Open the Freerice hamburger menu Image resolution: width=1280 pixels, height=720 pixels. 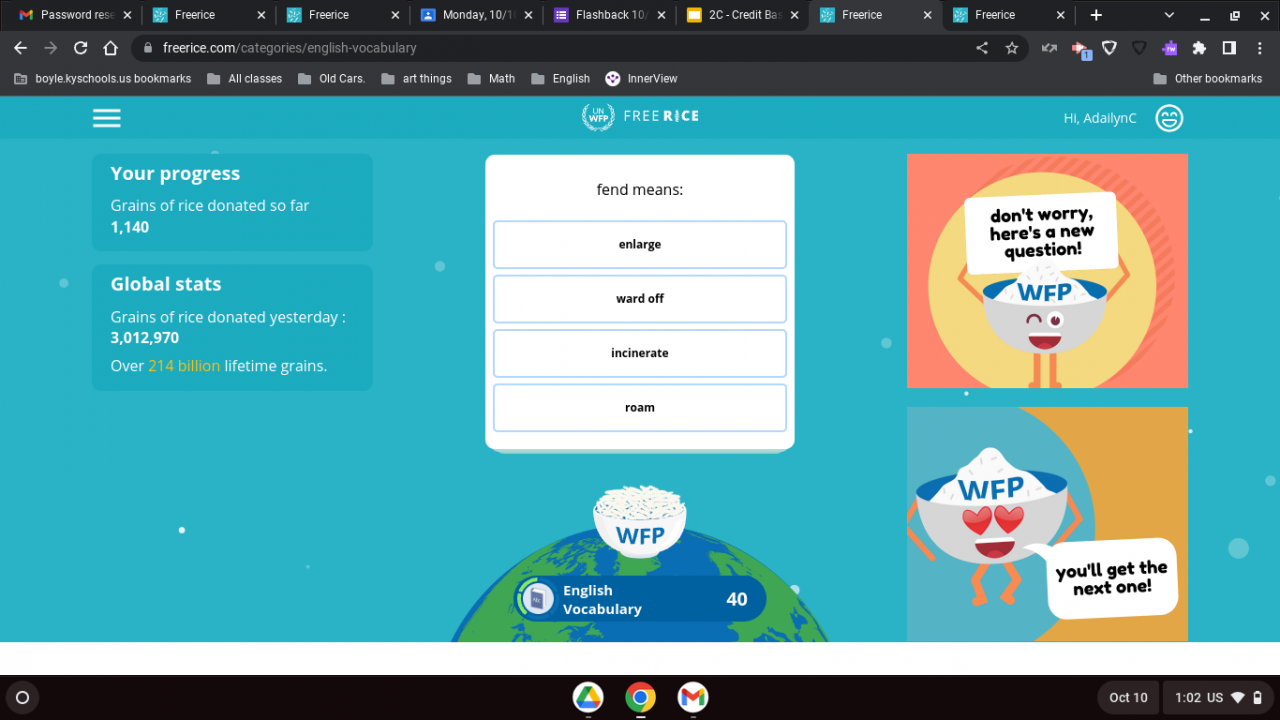click(x=107, y=118)
